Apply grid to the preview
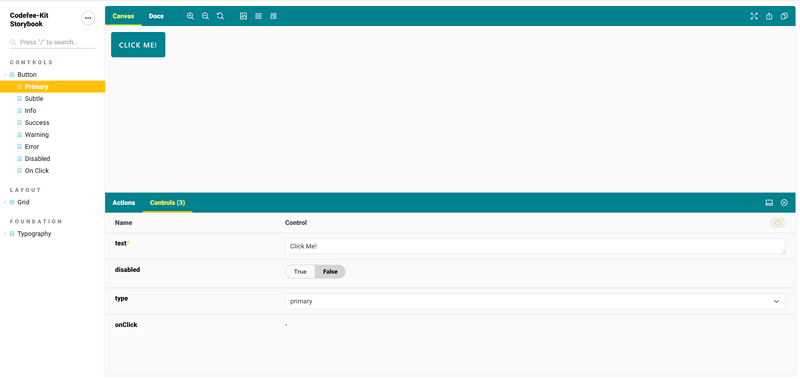The width and height of the screenshot is (800, 379). click(258, 16)
